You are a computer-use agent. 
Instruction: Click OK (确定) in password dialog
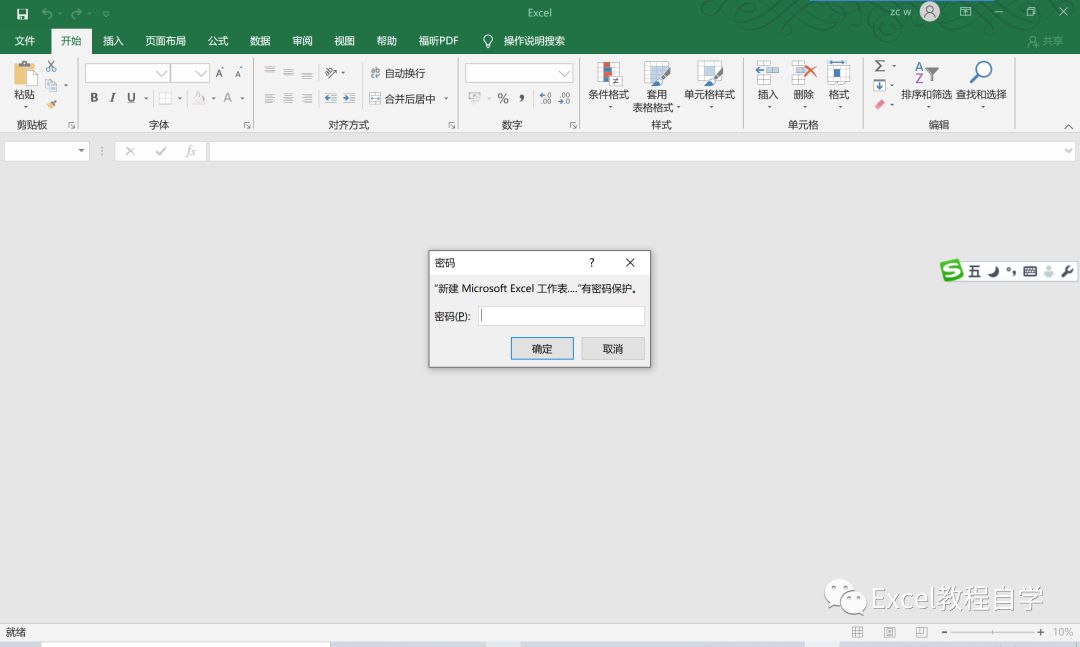click(x=542, y=349)
